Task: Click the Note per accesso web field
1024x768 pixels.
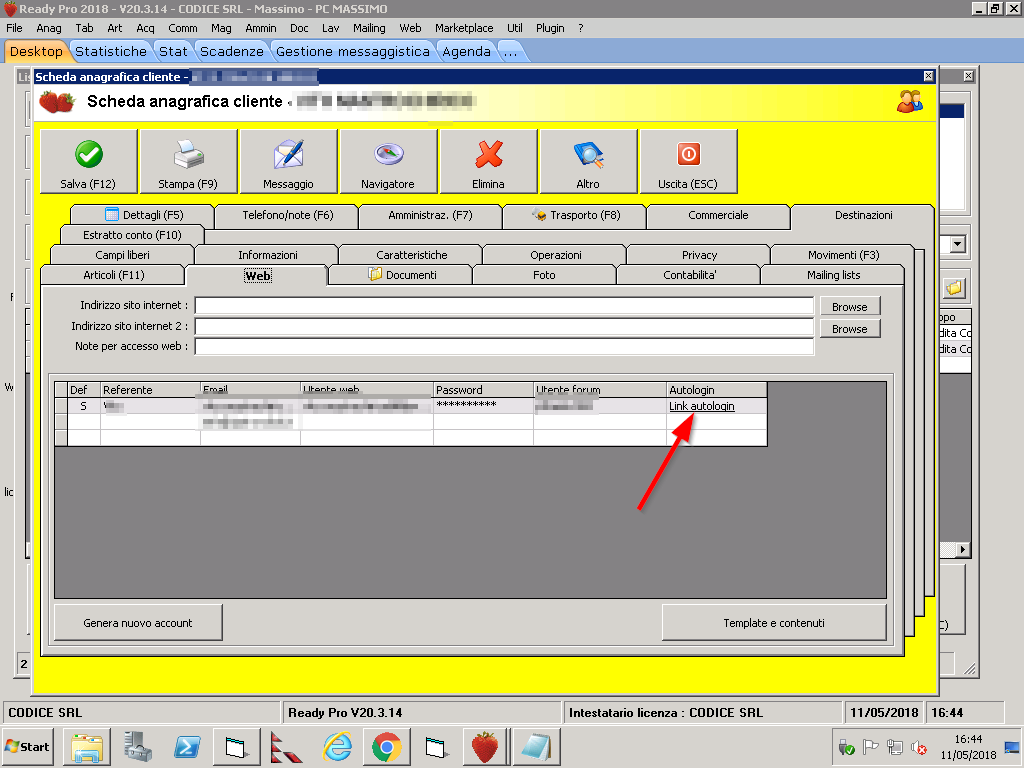Action: pyautogui.click(x=504, y=346)
